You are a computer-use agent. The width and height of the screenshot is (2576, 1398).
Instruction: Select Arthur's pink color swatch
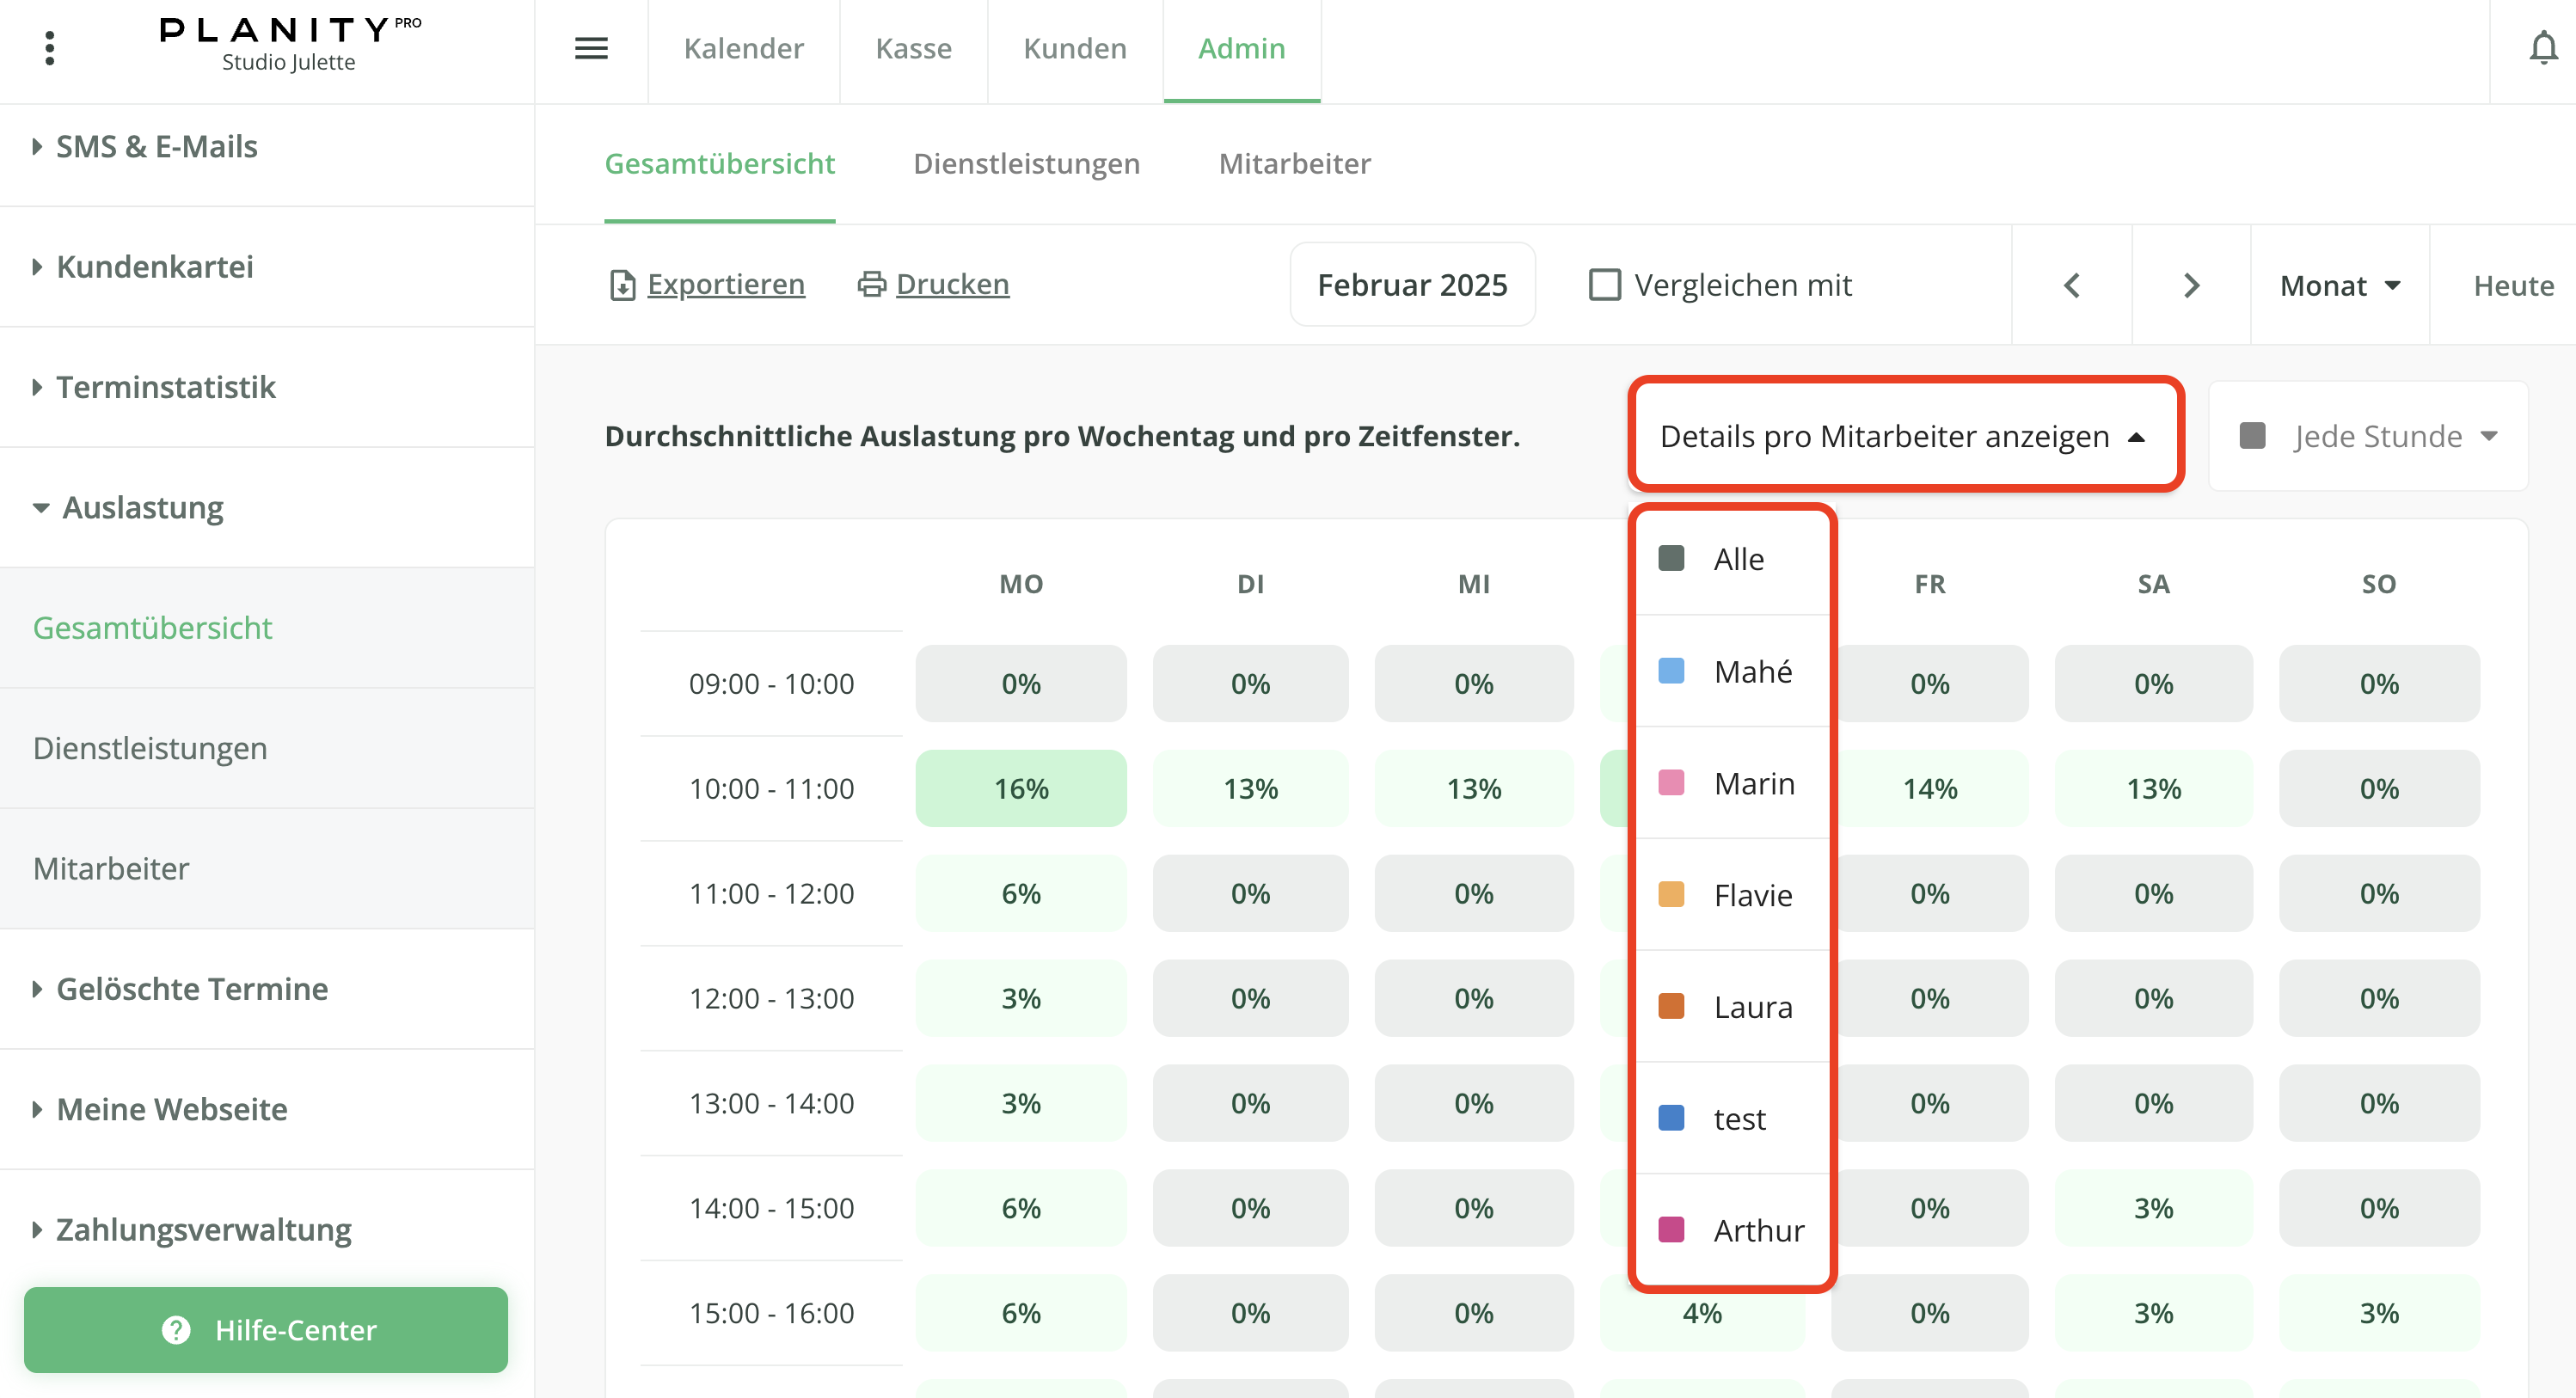(x=1671, y=1229)
